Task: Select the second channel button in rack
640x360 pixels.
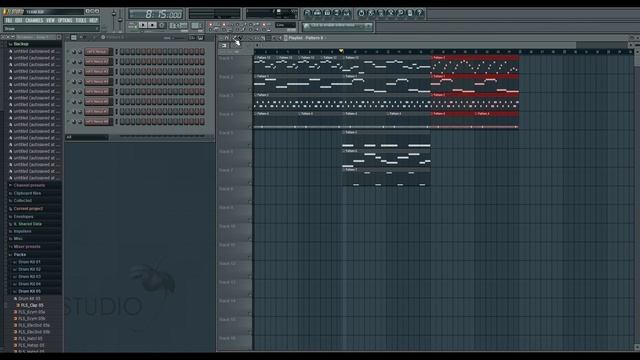Action: tap(97, 62)
